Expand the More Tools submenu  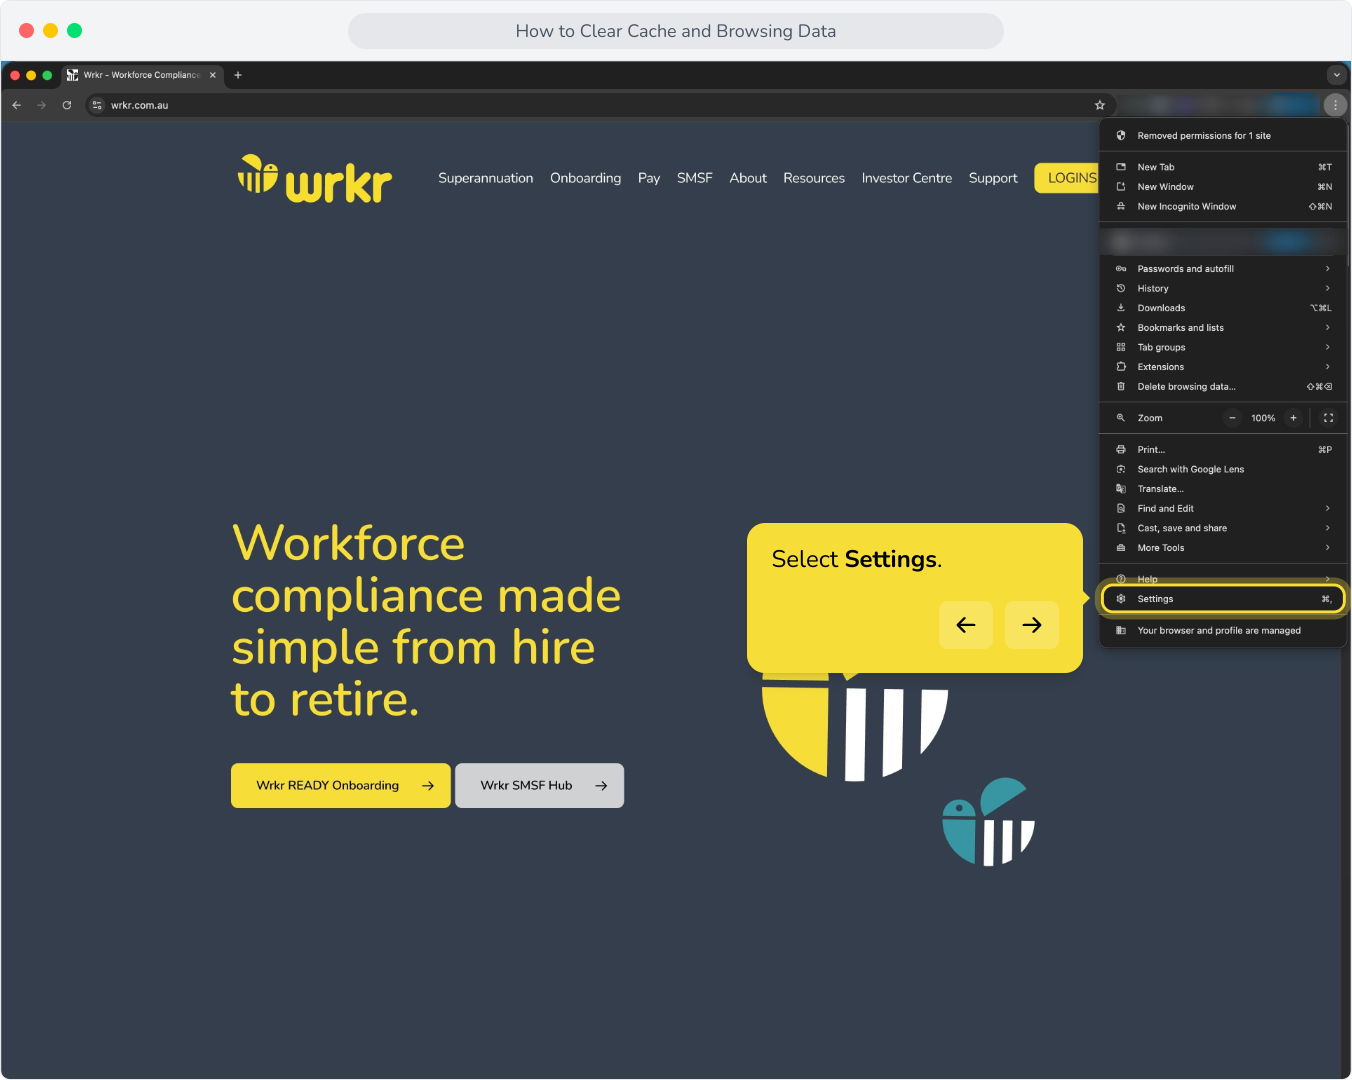coord(1222,548)
